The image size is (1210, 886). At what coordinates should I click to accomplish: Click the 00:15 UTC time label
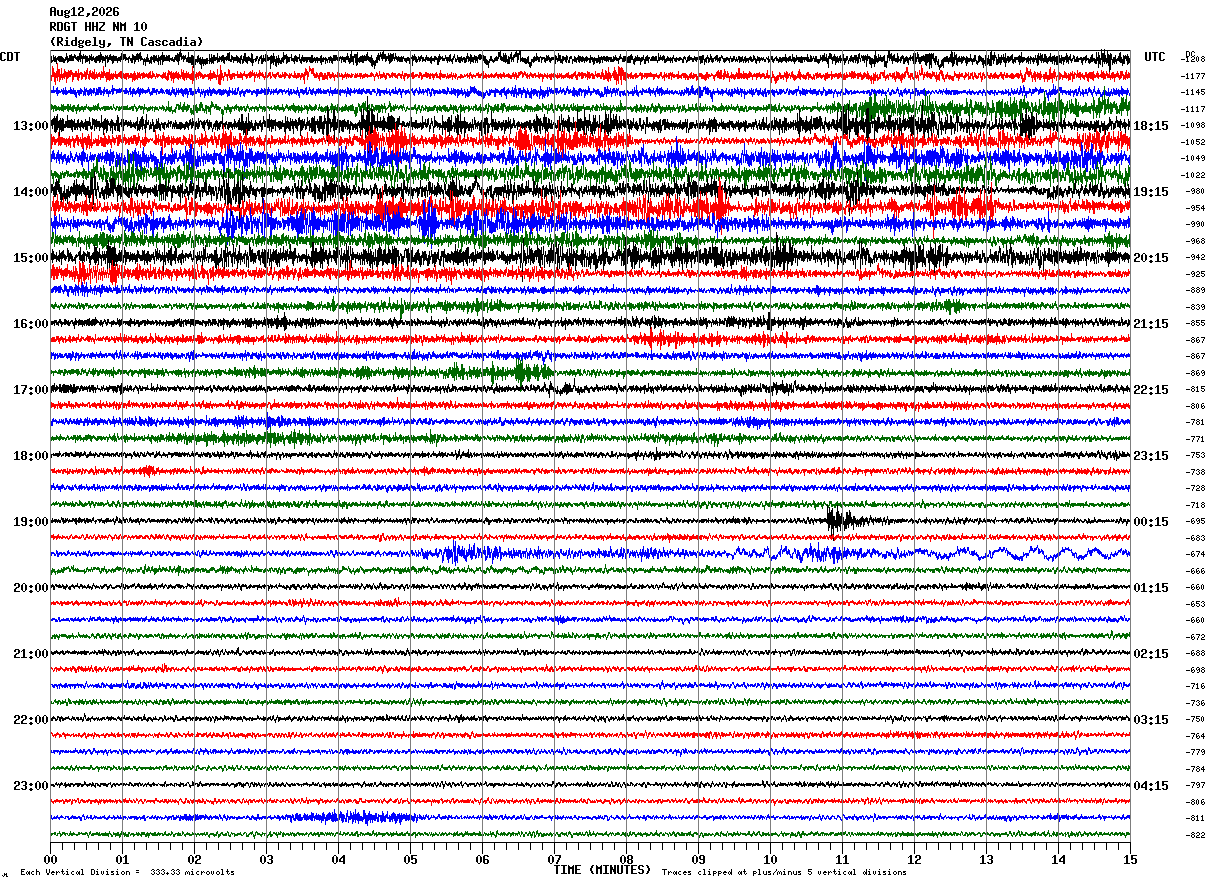pos(1151,522)
